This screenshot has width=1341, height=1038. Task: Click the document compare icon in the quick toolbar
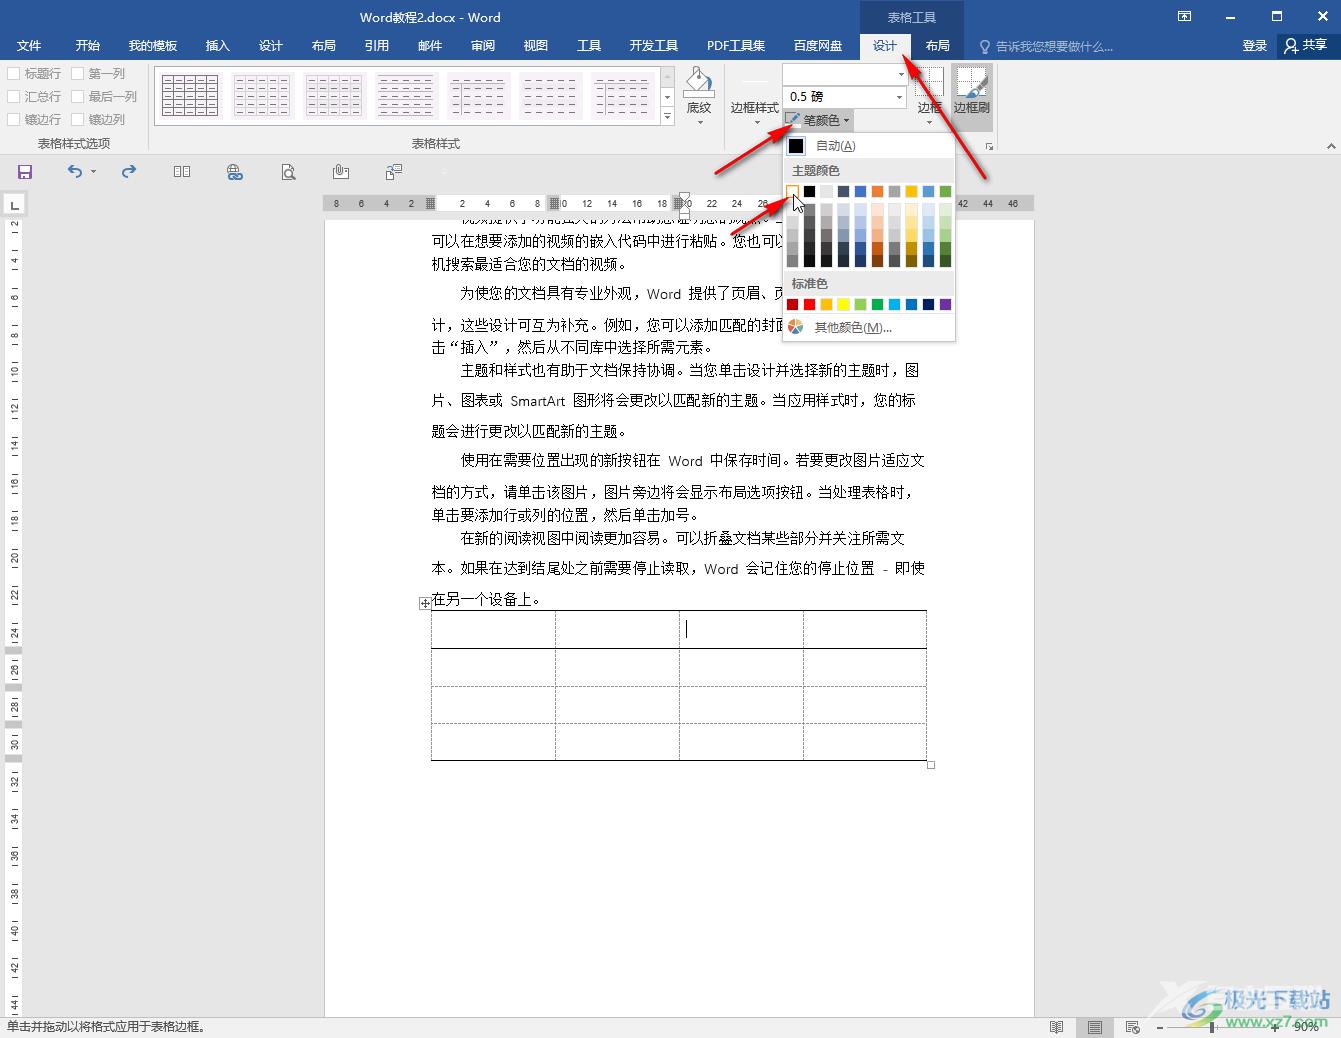tap(394, 172)
